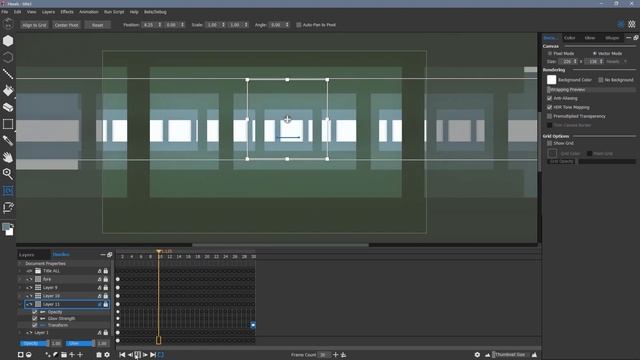Toggle lock on Layer 9
The image size is (640, 360).
pos(106,287)
